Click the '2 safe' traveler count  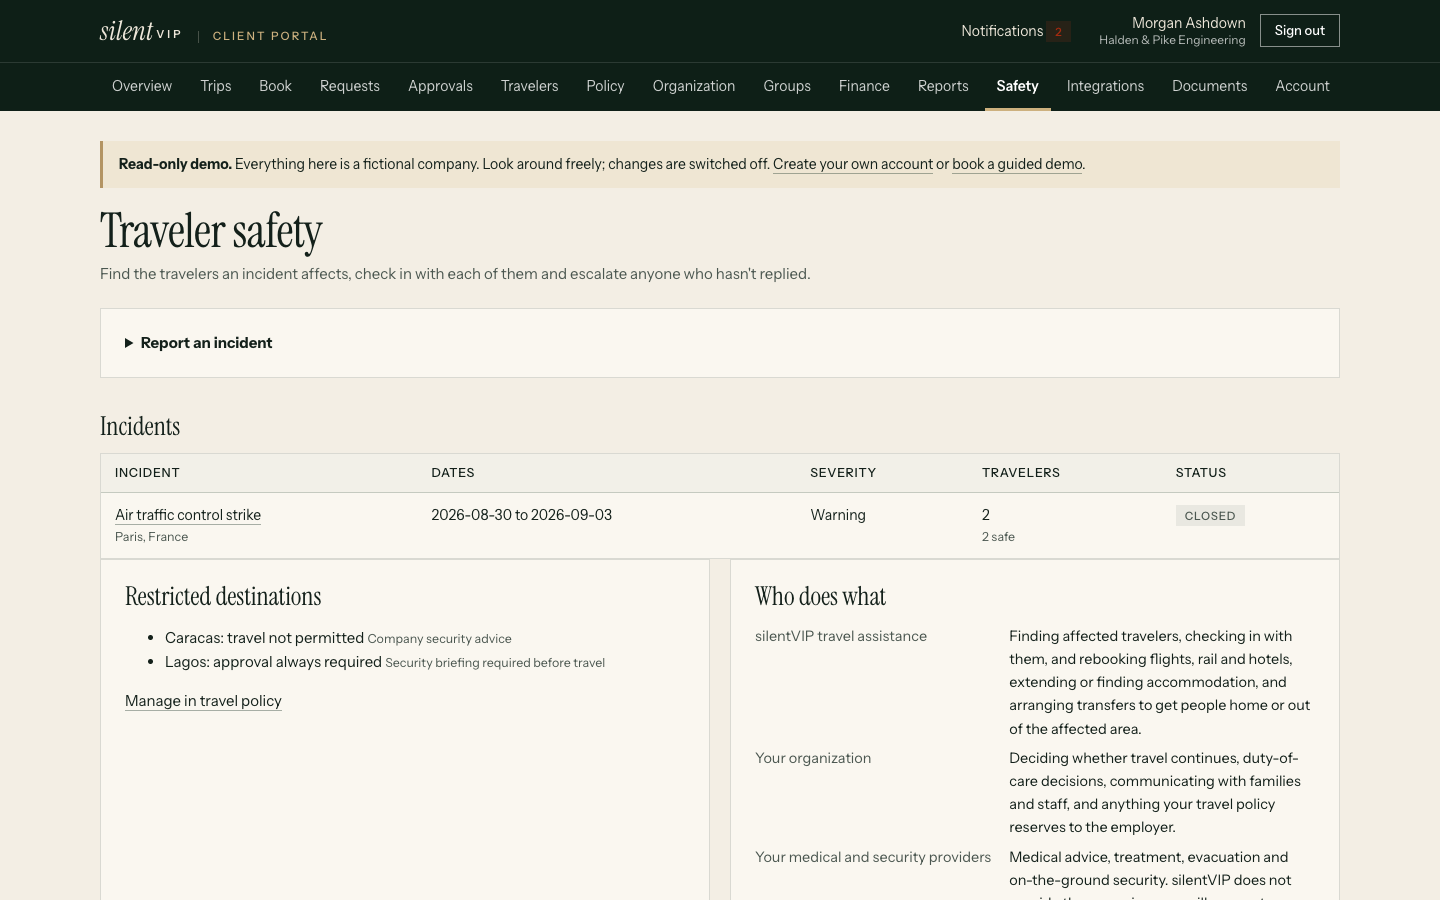(998, 537)
